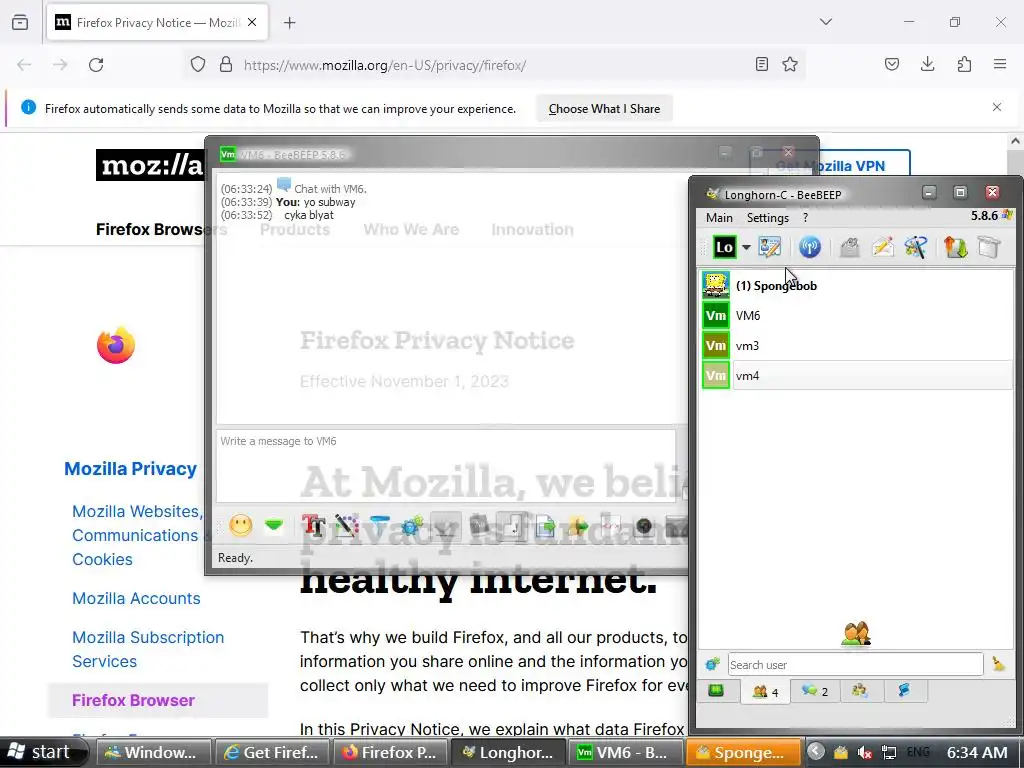Switch to the green home tab
1024x768 pixels.
716,691
